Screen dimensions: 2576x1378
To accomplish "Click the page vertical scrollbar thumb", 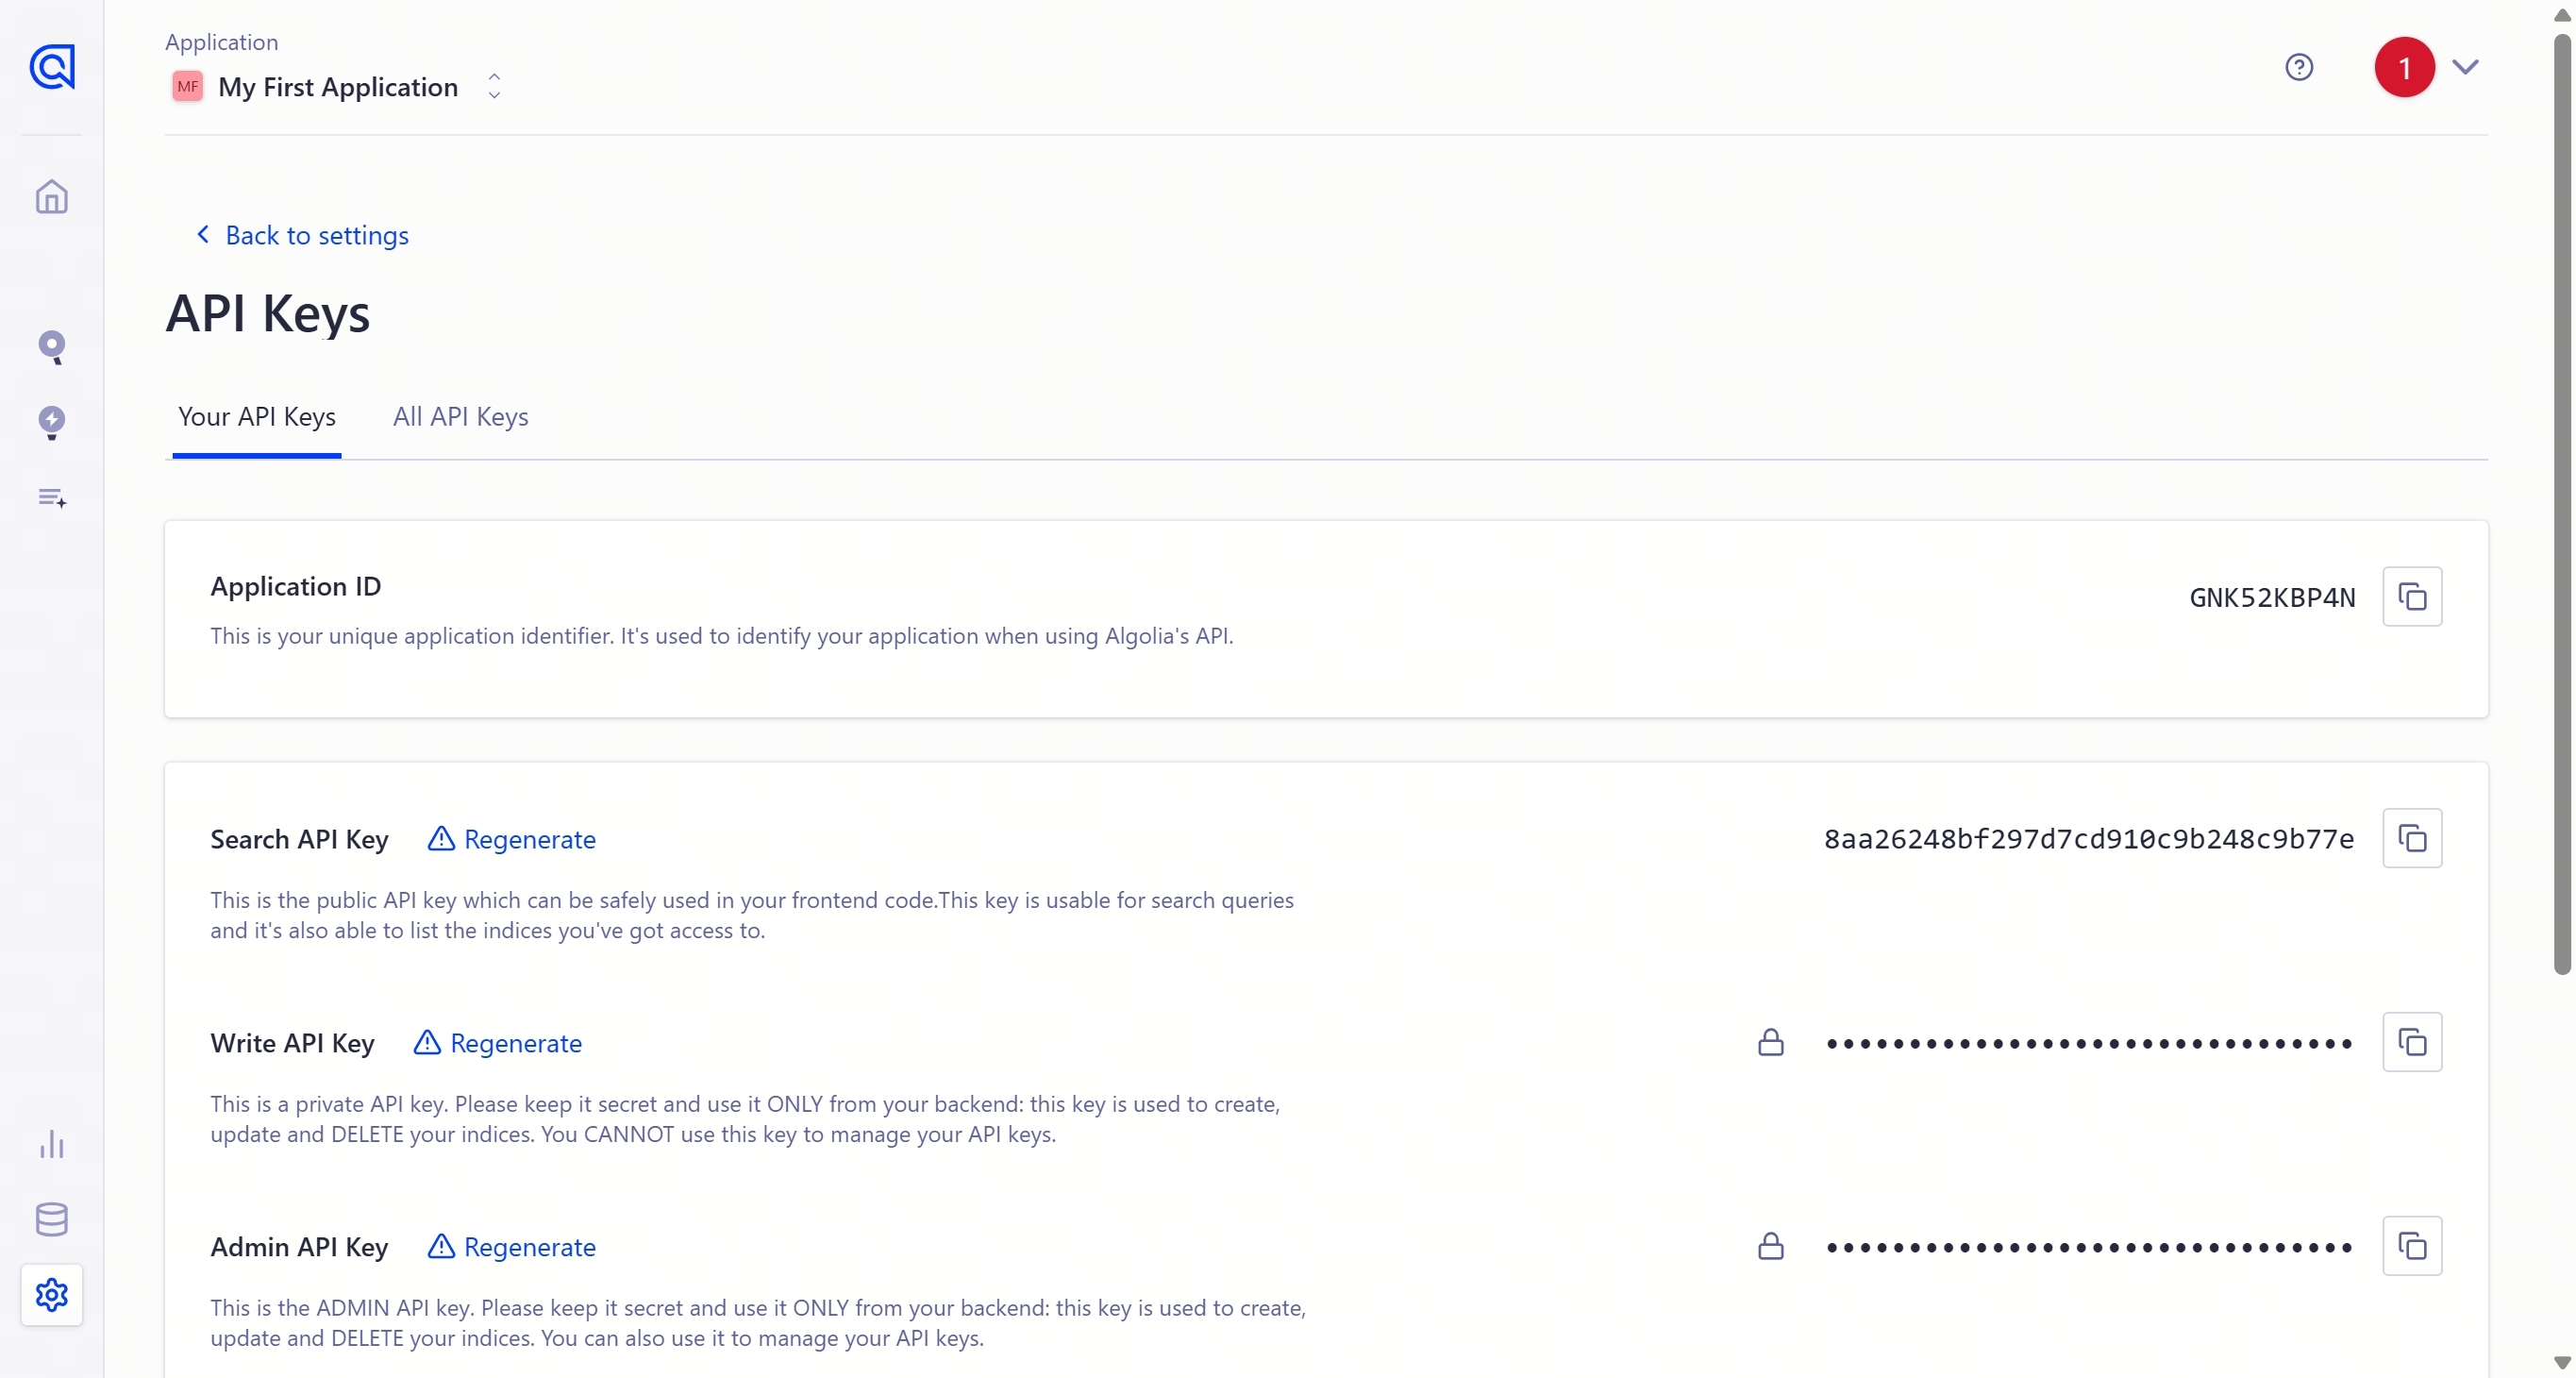I will (x=2561, y=503).
